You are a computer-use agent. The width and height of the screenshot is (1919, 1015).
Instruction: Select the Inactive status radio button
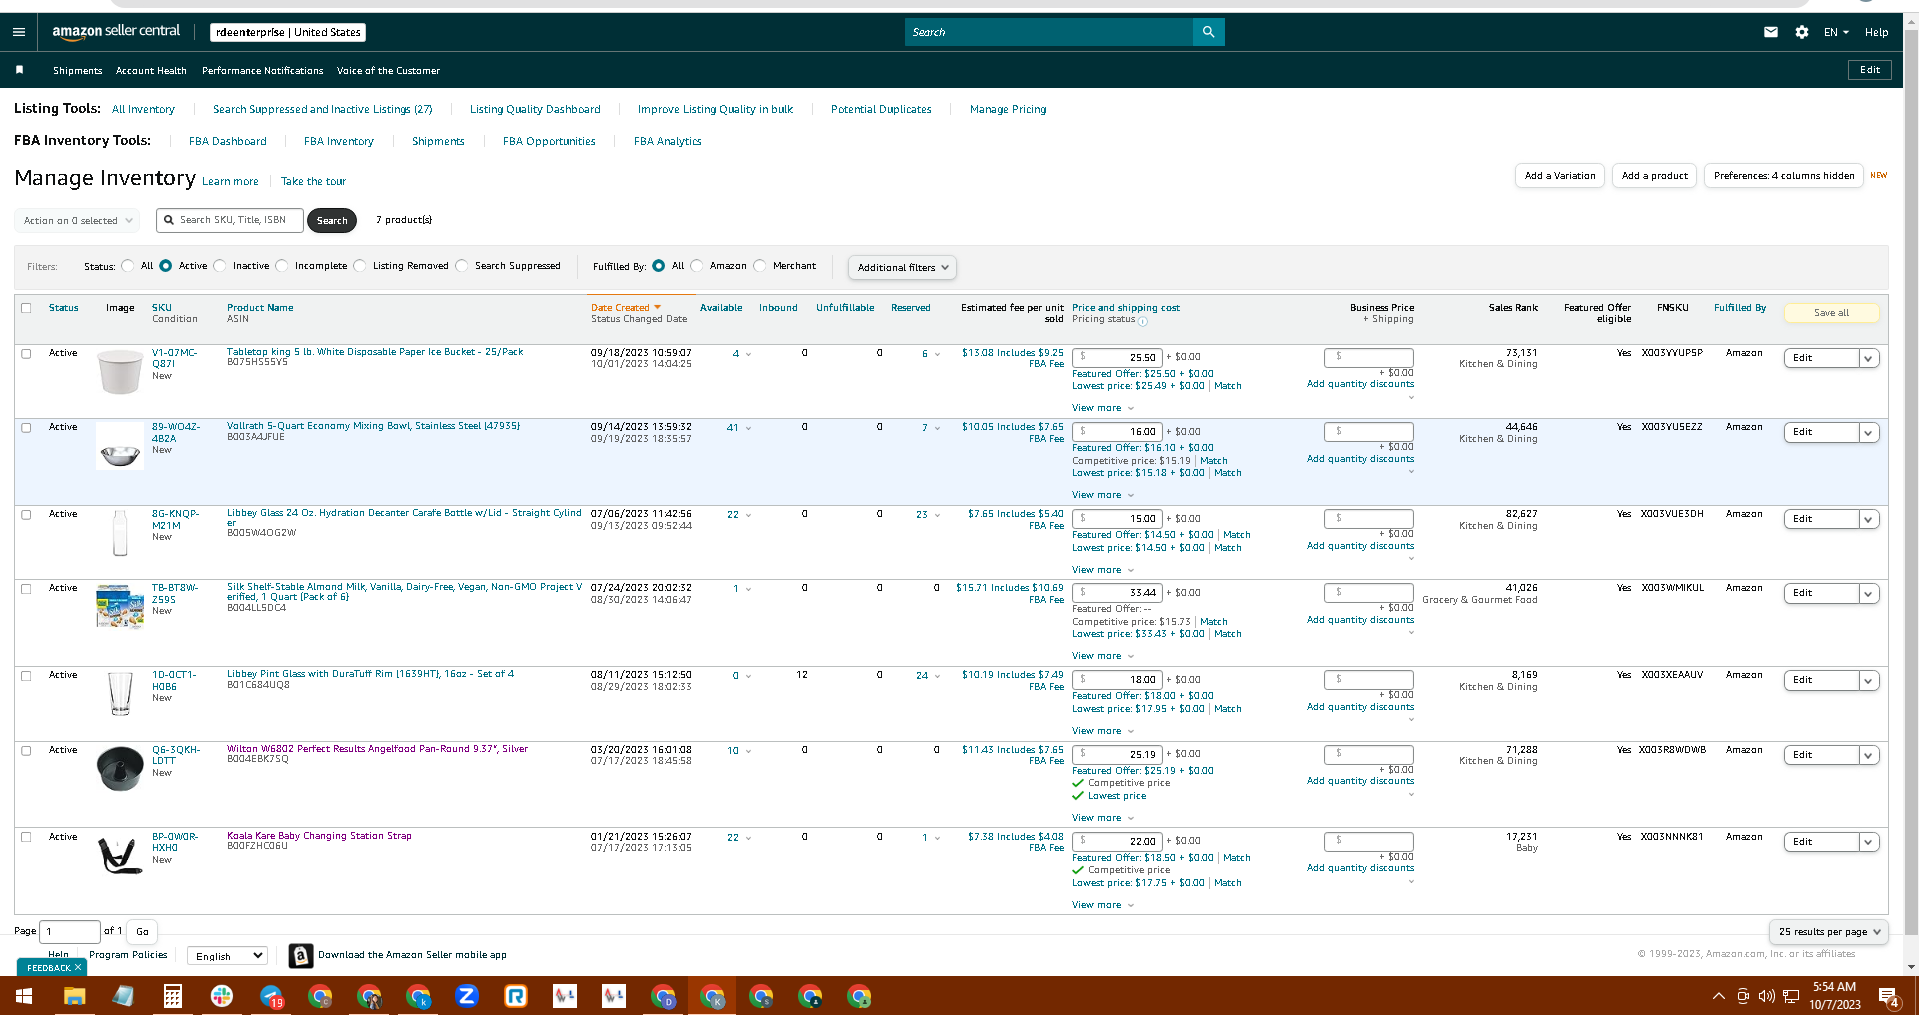(220, 266)
